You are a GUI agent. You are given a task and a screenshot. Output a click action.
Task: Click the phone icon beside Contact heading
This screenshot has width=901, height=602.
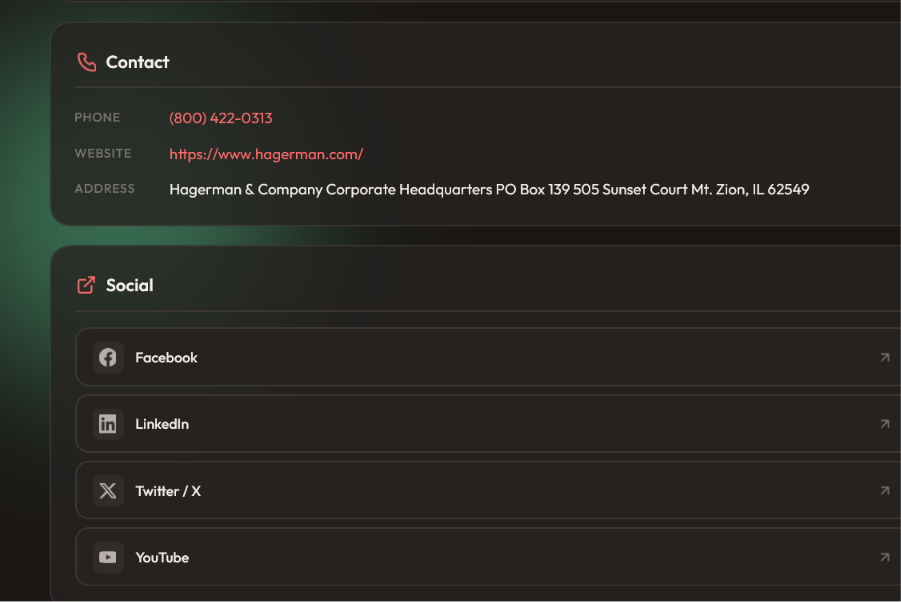(87, 62)
